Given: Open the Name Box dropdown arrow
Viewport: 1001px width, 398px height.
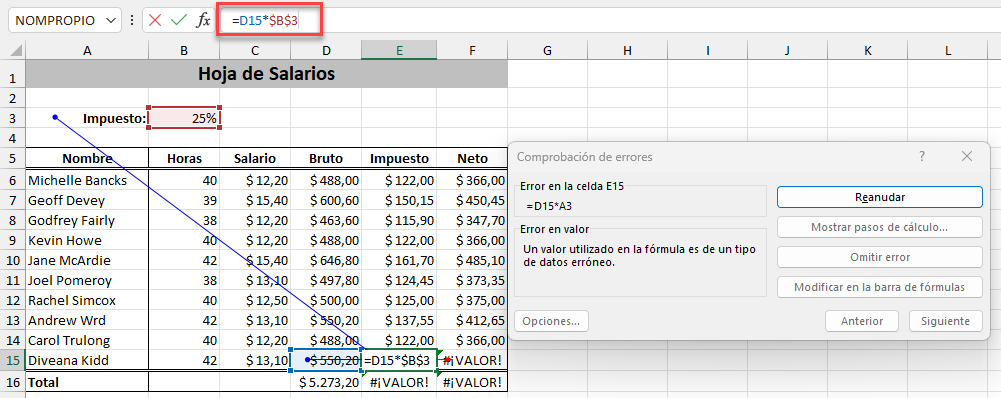Looking at the screenshot, I should [x=110, y=20].
